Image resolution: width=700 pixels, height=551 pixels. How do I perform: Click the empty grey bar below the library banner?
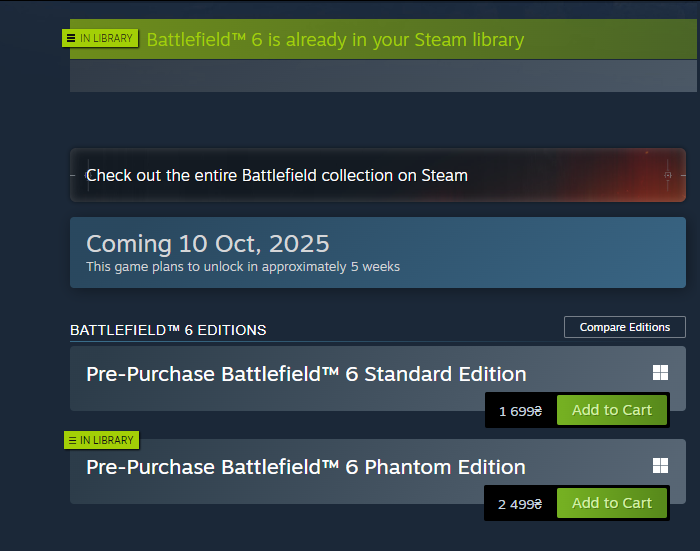[383, 75]
